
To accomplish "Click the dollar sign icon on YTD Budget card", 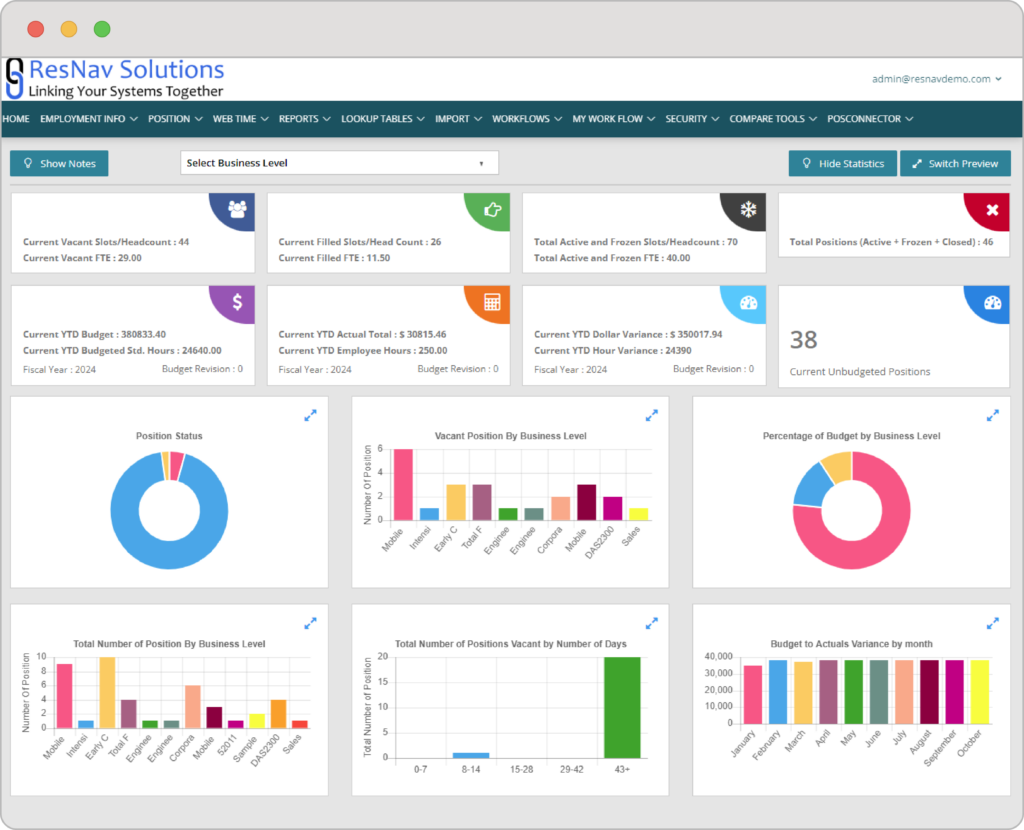I will [237, 301].
